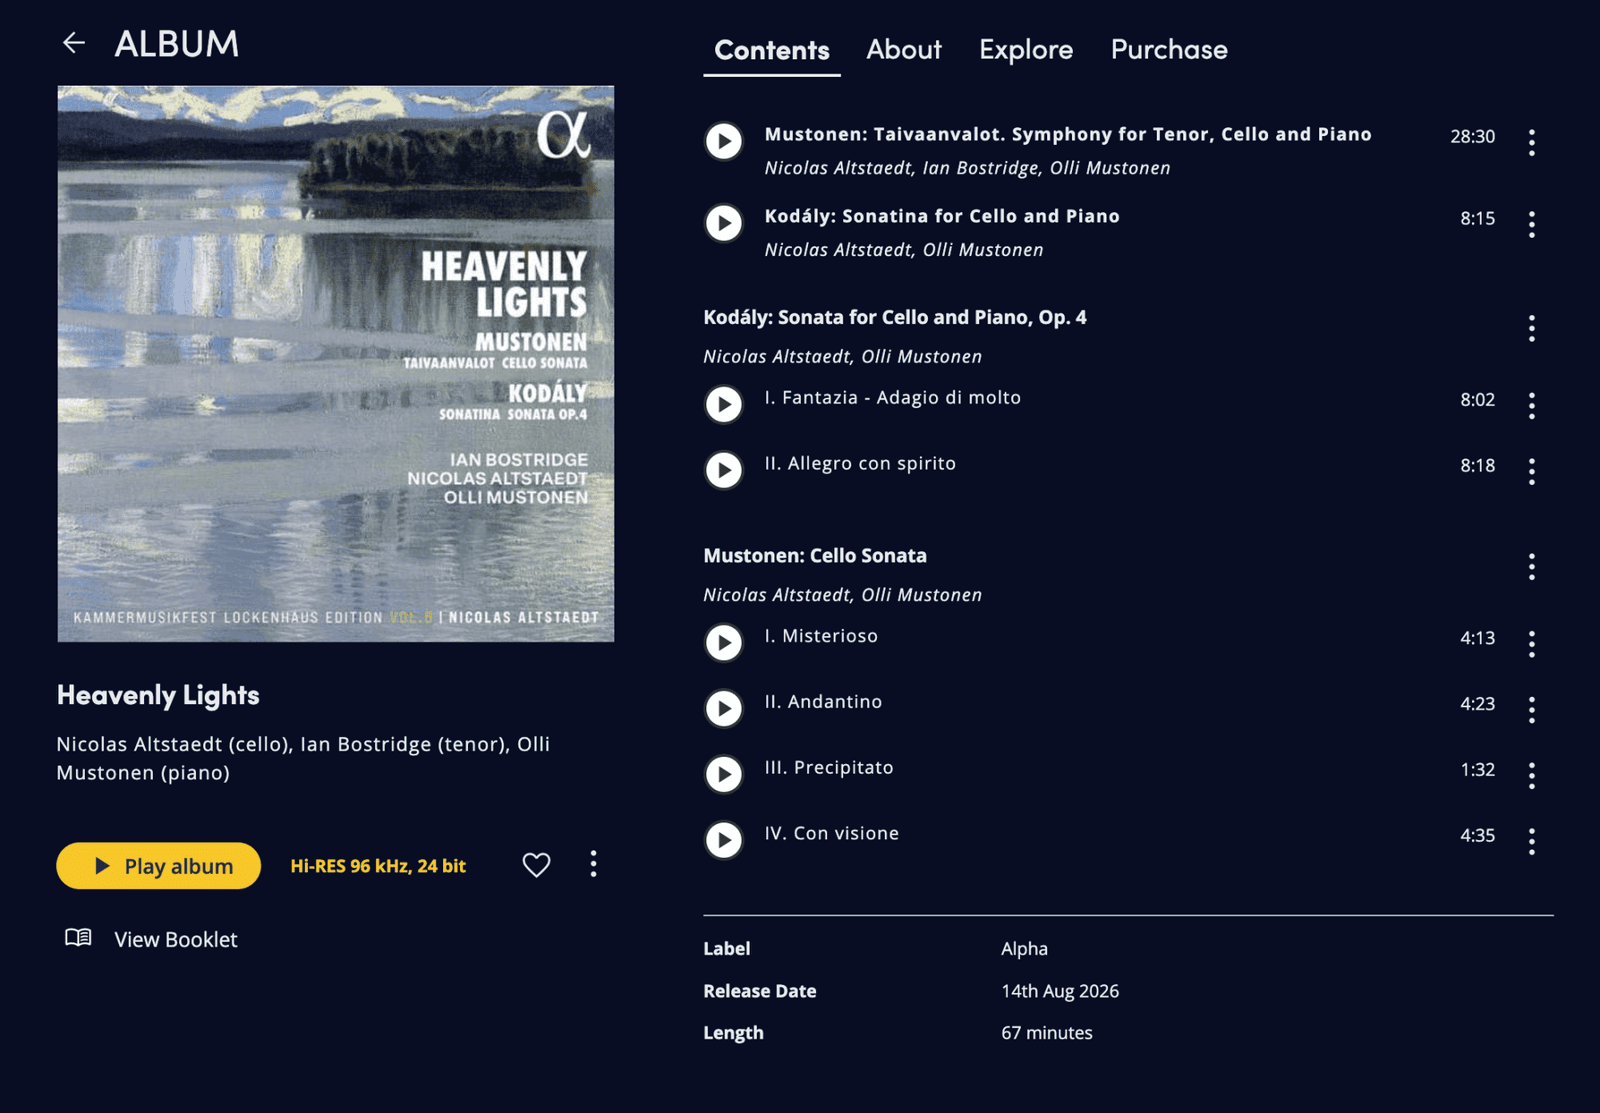Go back using the arrow beside ALBUM
Screen dimensions: 1600x1113
pyautogui.click(x=74, y=42)
